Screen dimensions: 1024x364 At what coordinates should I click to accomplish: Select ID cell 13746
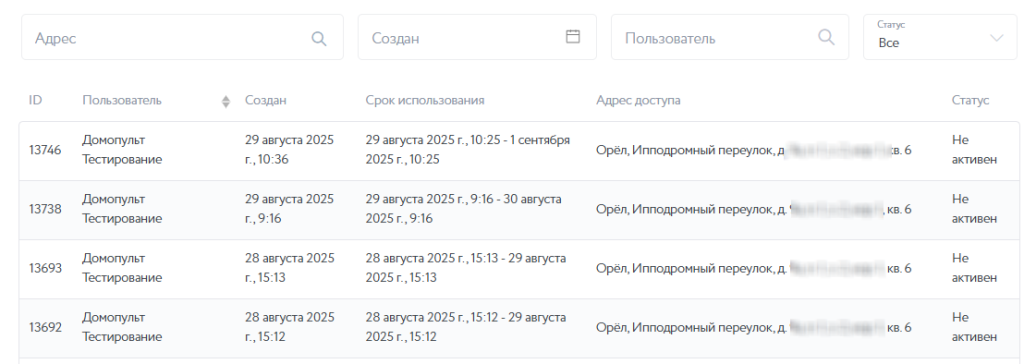(x=45, y=150)
